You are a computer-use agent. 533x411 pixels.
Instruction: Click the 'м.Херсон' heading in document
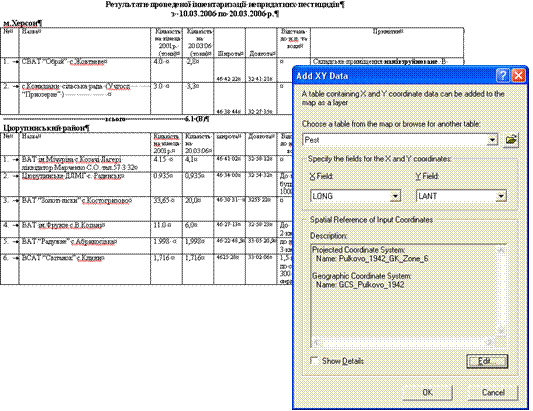(x=22, y=23)
